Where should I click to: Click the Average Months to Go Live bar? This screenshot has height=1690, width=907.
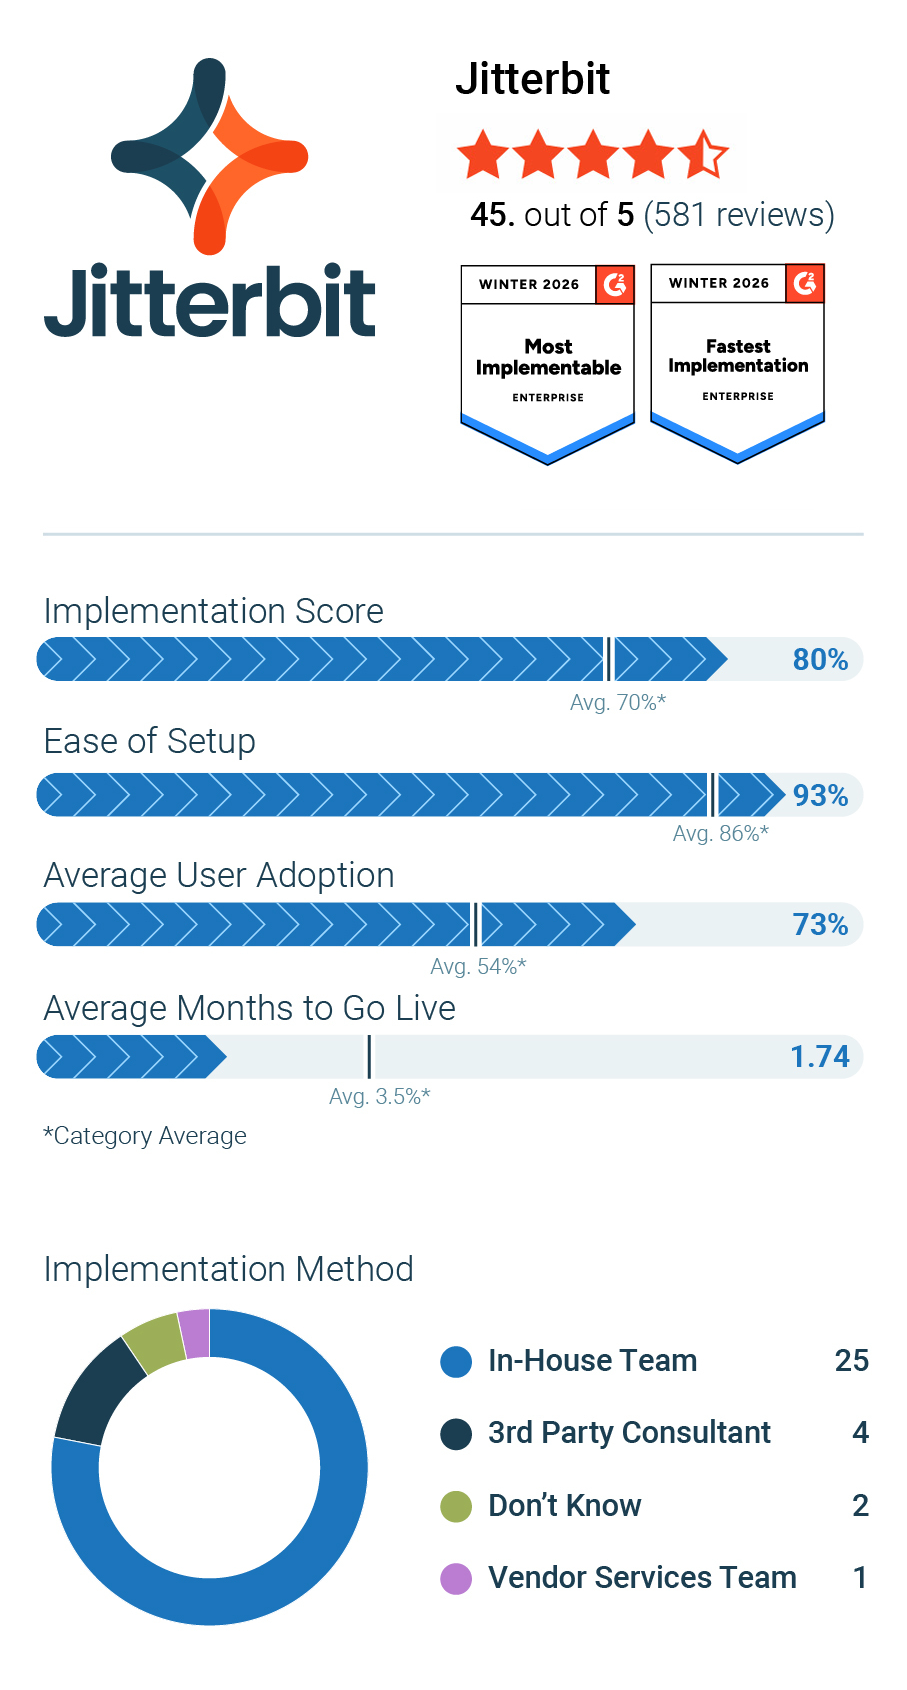pos(450,1057)
